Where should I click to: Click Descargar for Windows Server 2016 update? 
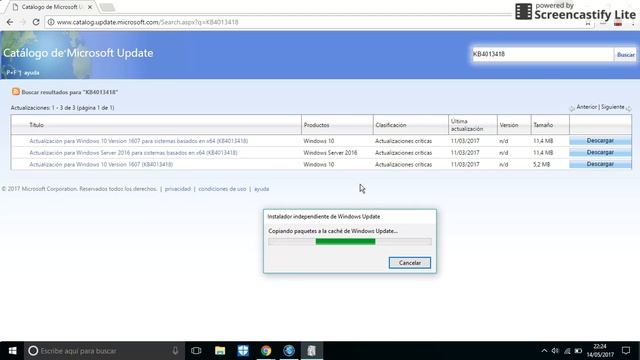[x=600, y=152]
